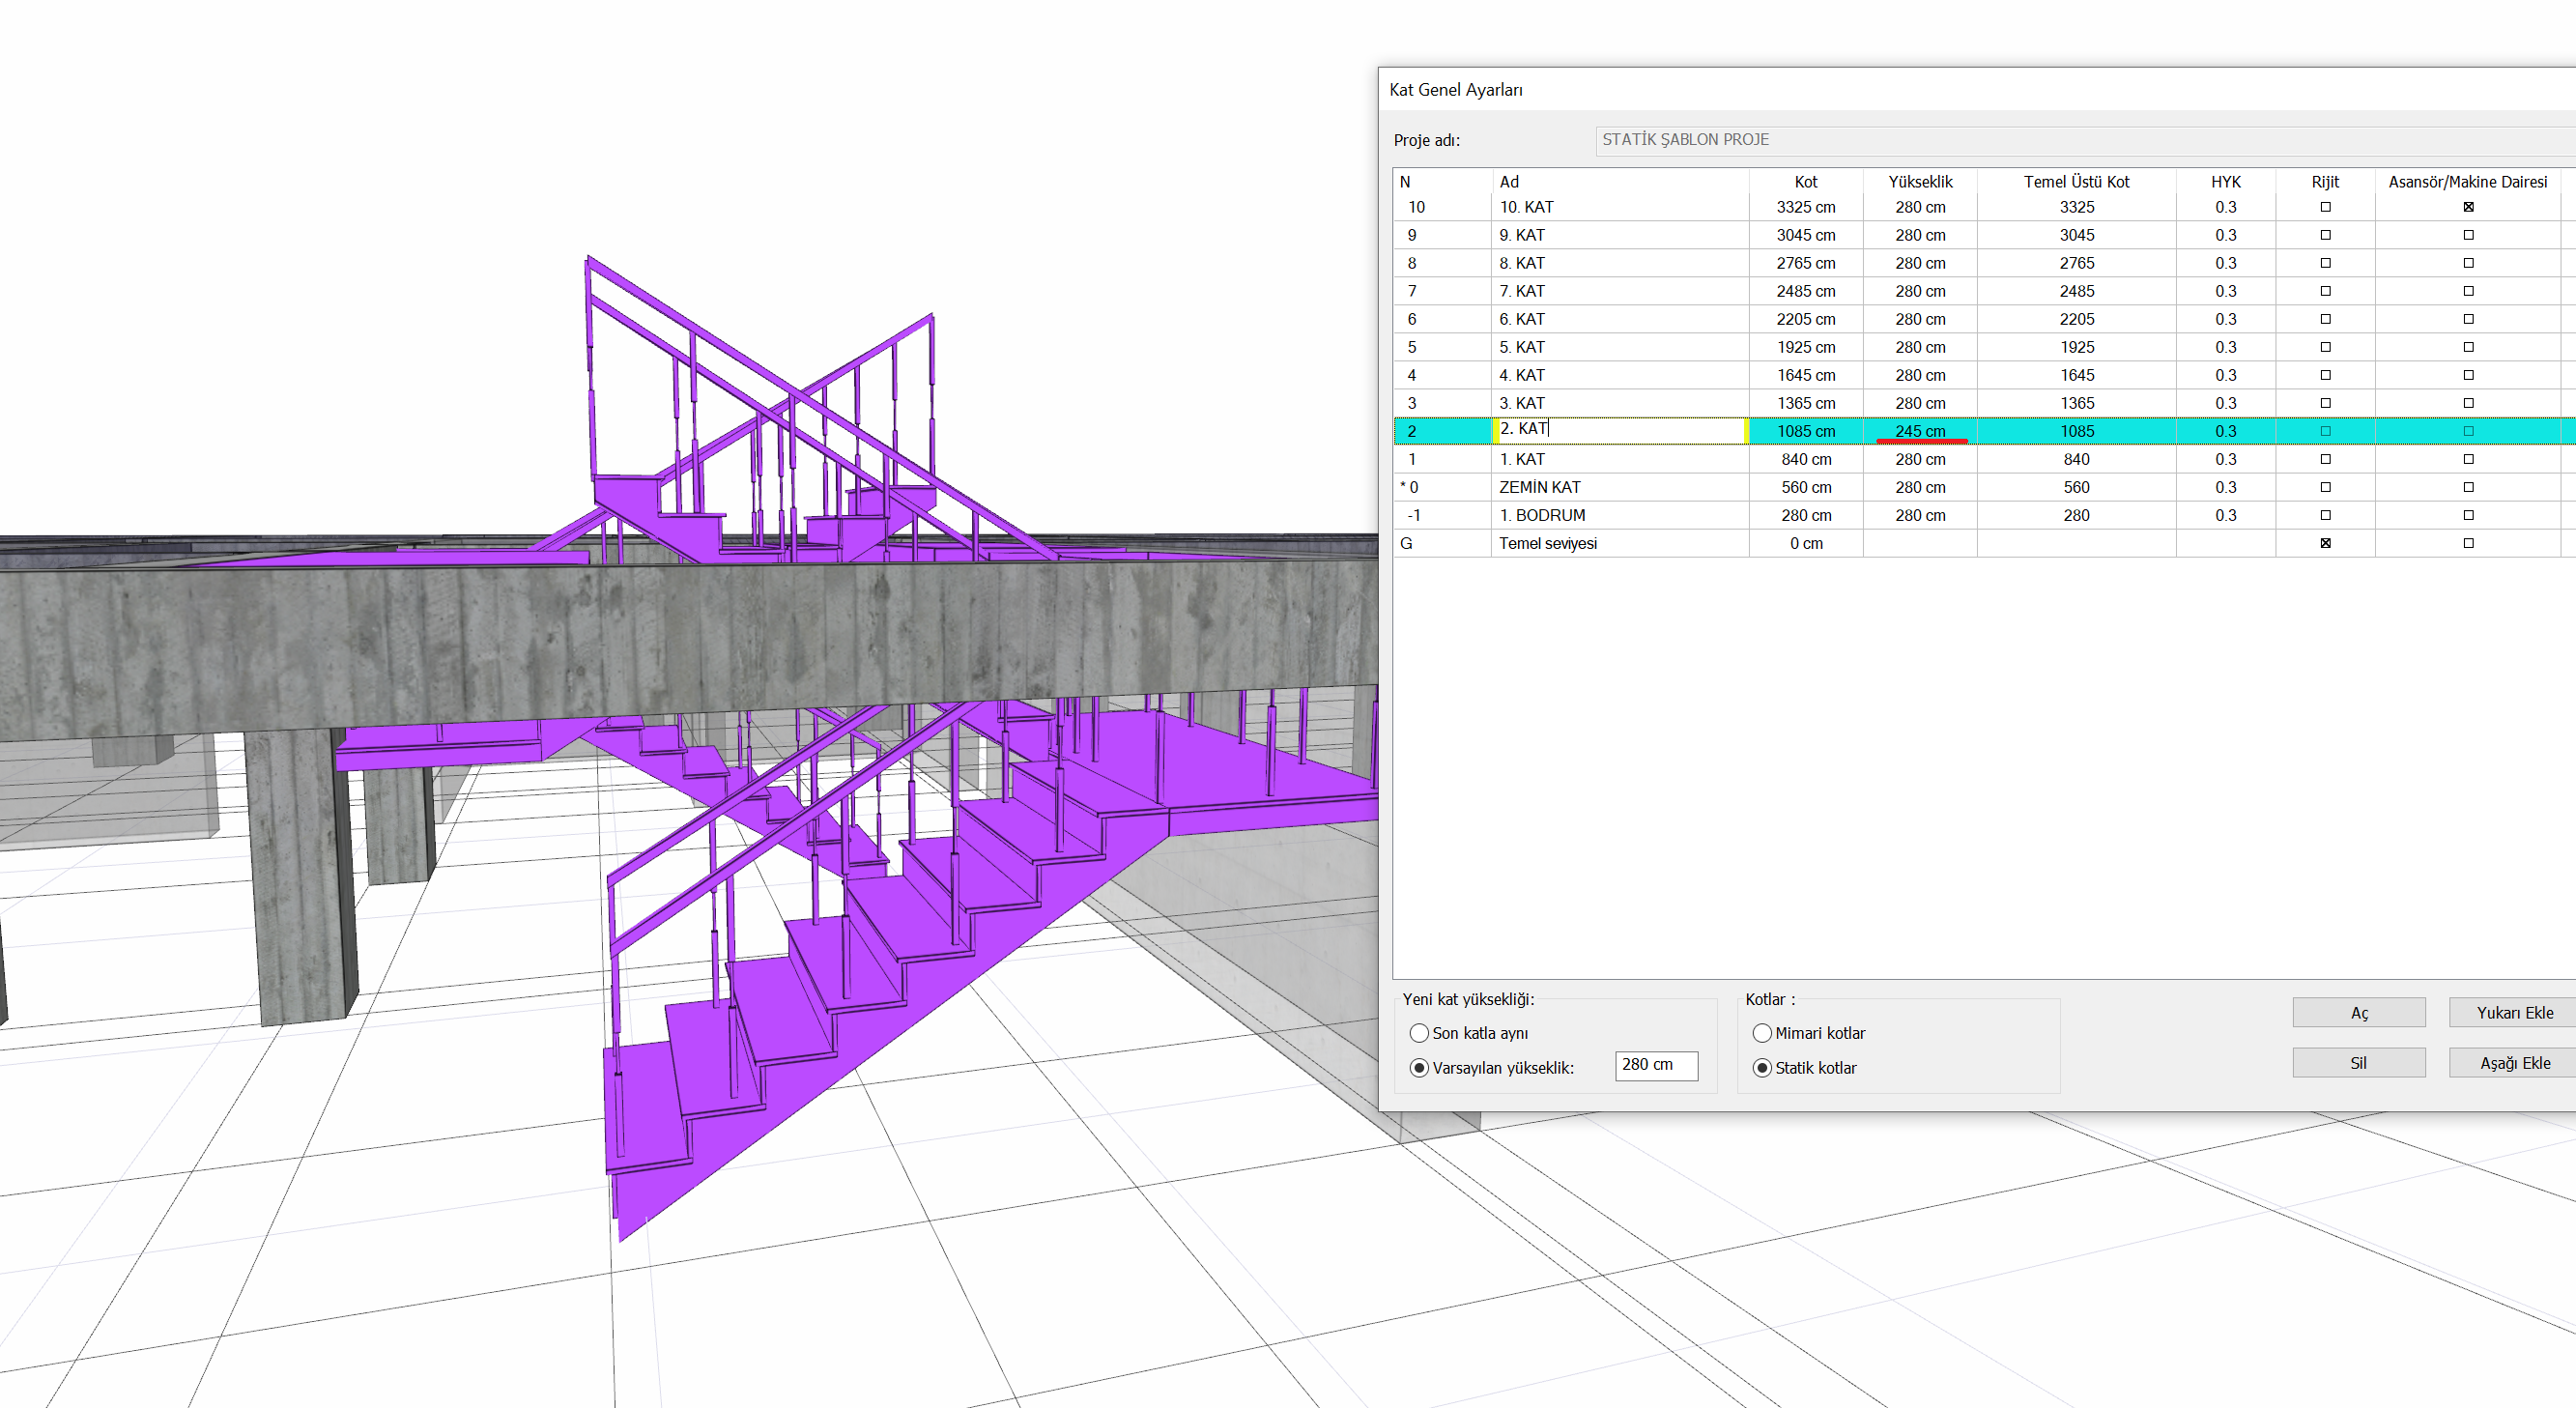2576x1408 pixels.
Task: Click the Aç button
Action: [x=2358, y=1012]
